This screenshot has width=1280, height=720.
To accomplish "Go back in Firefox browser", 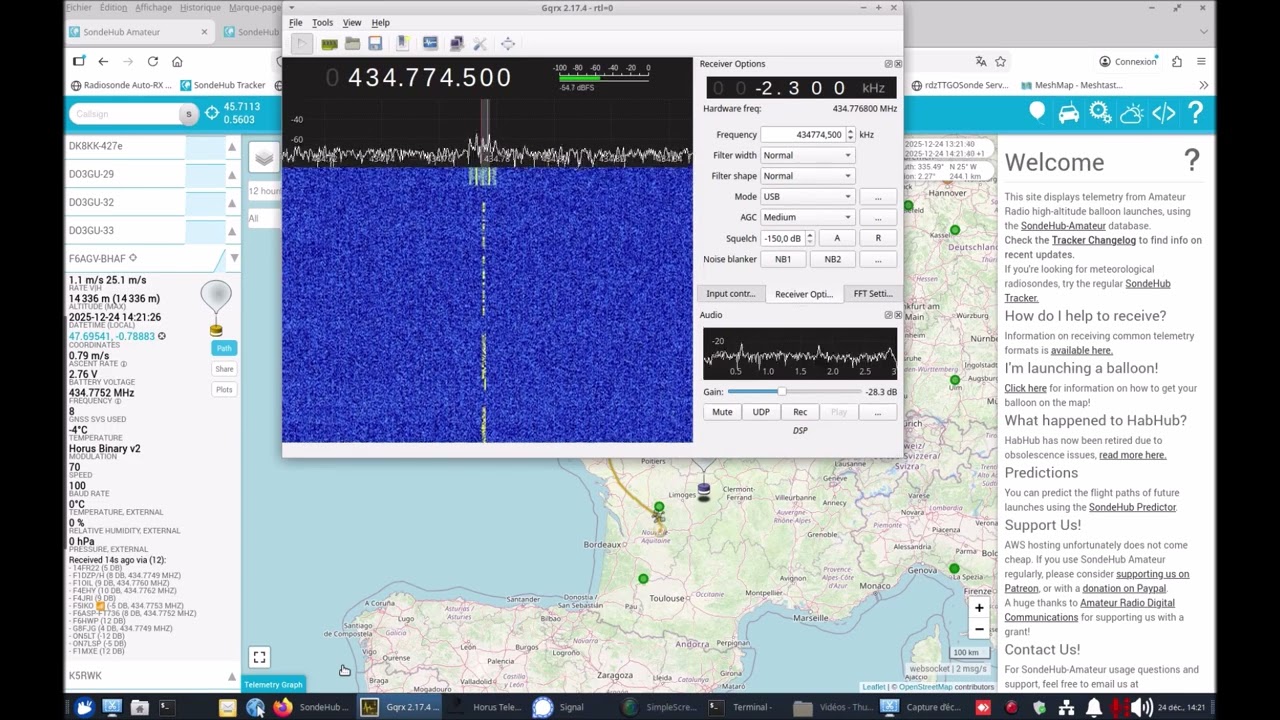I will click(103, 61).
